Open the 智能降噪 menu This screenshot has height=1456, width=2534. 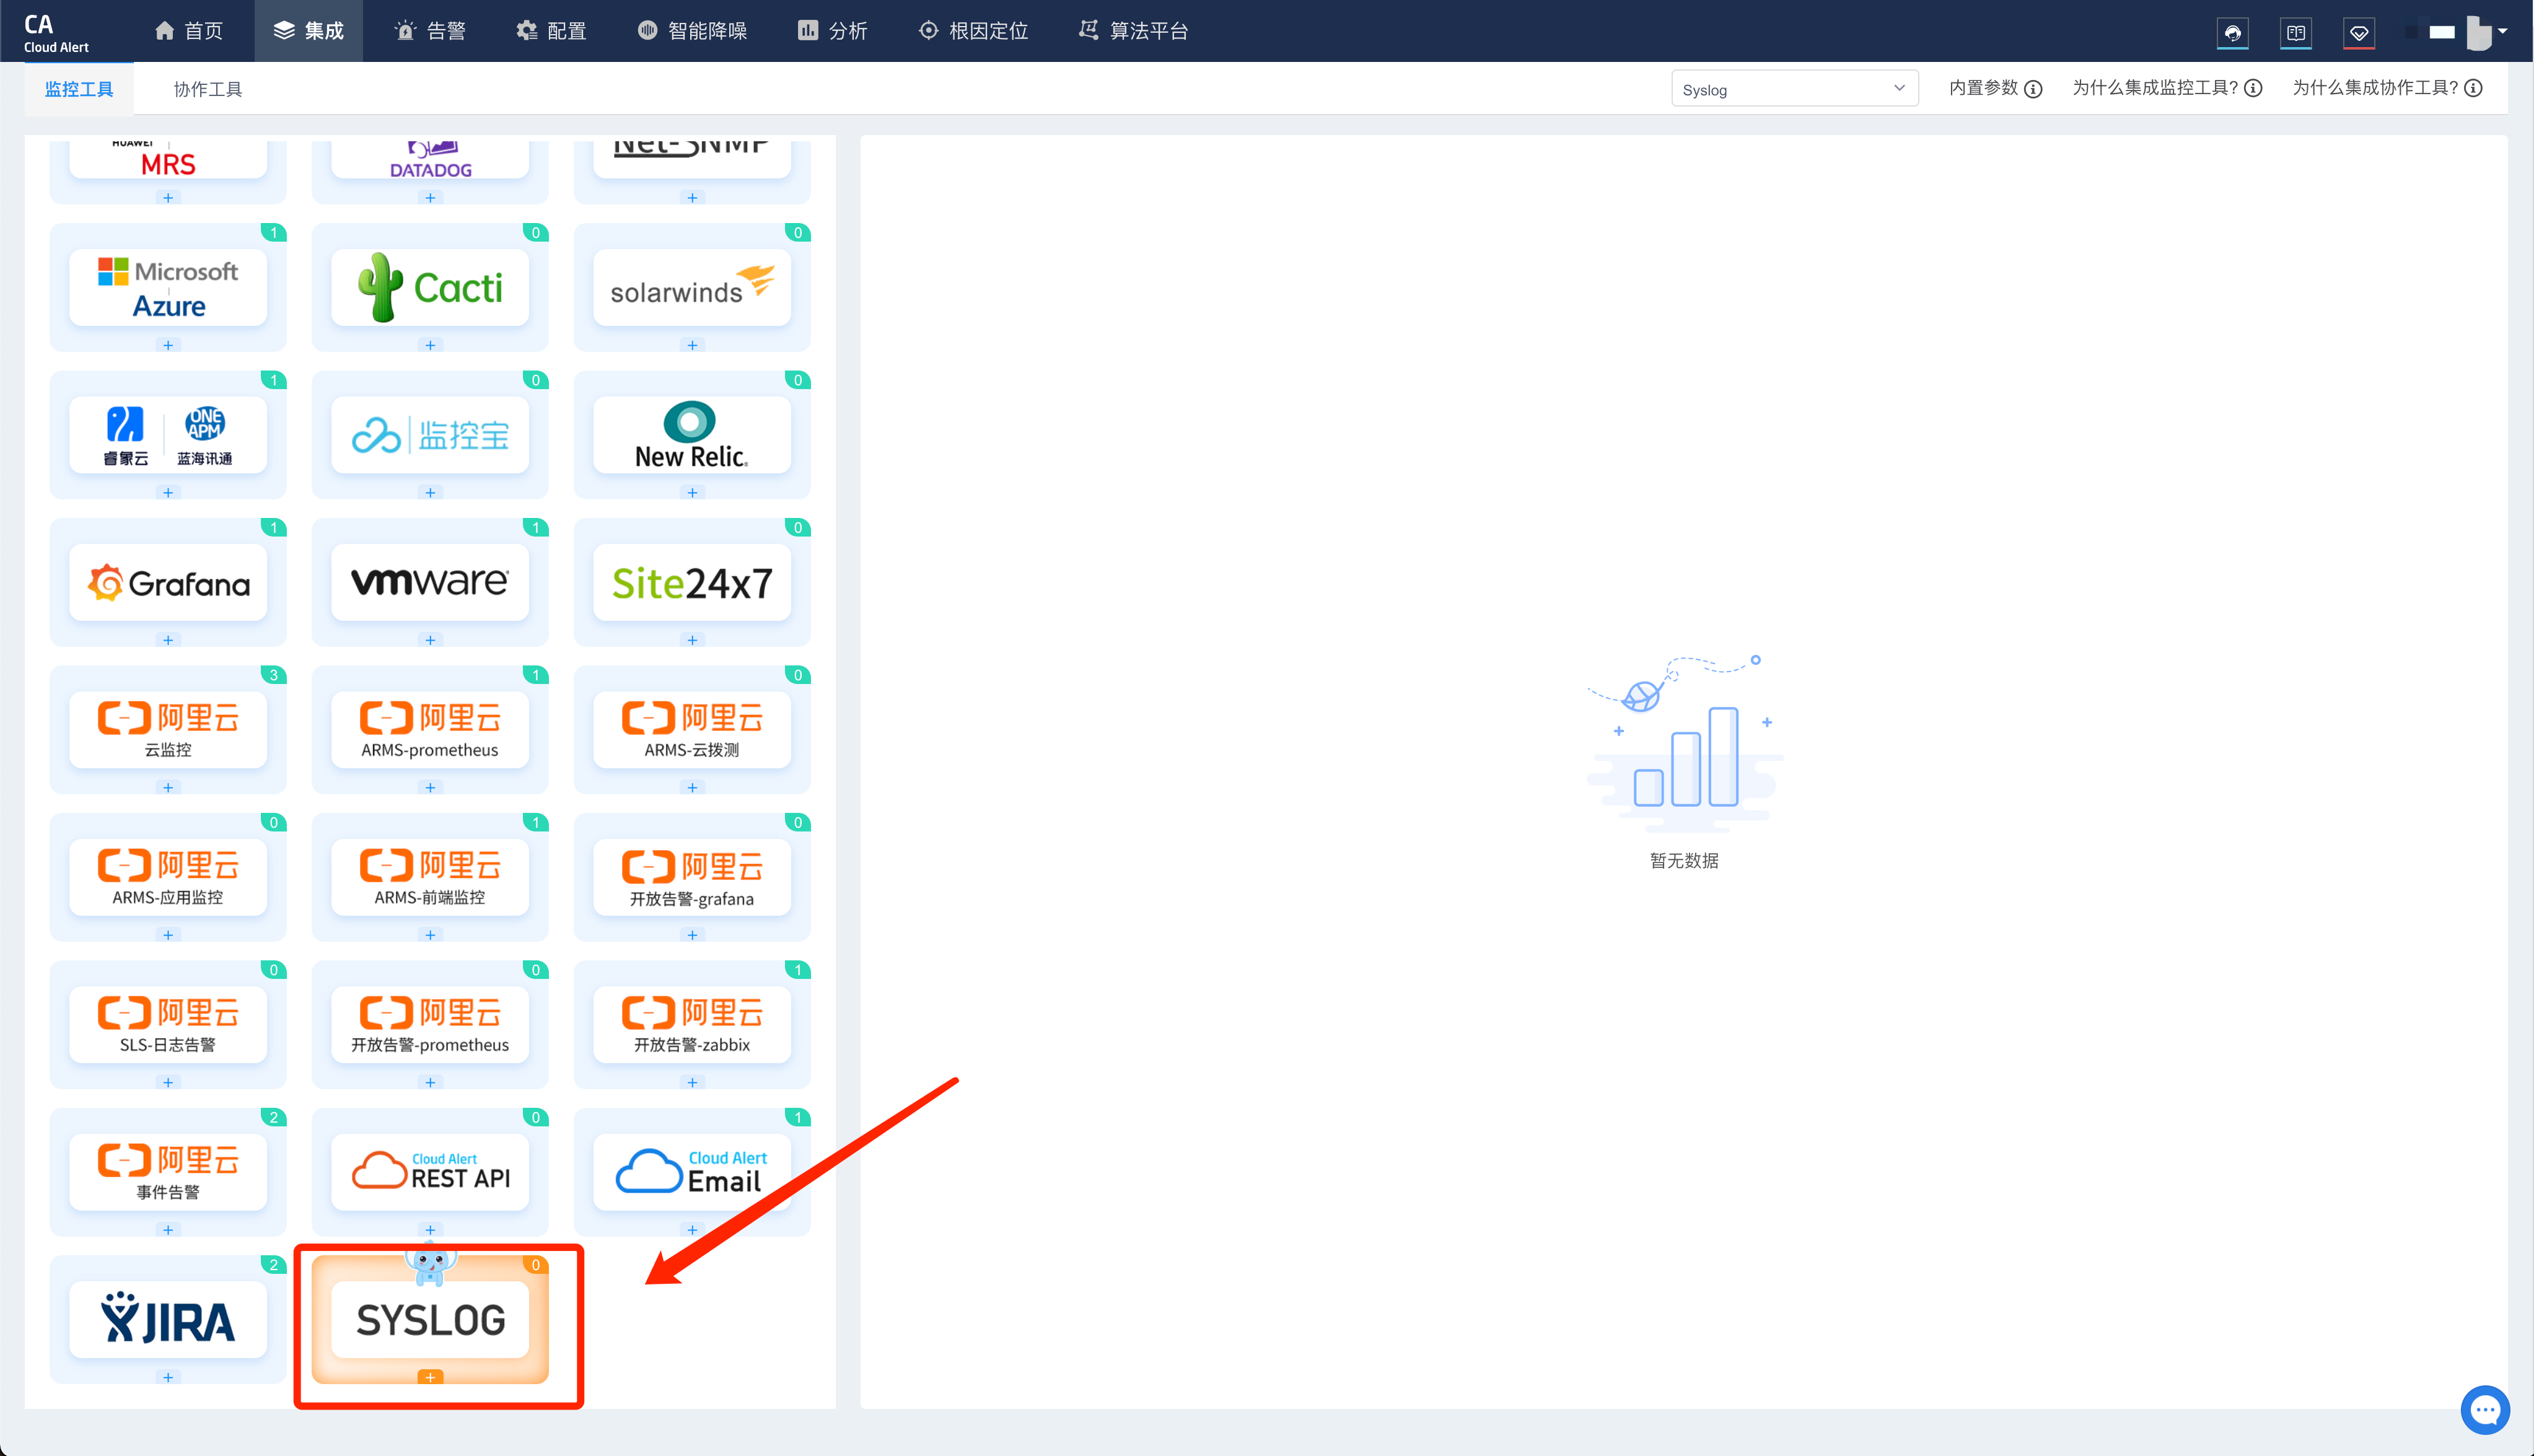click(x=692, y=31)
